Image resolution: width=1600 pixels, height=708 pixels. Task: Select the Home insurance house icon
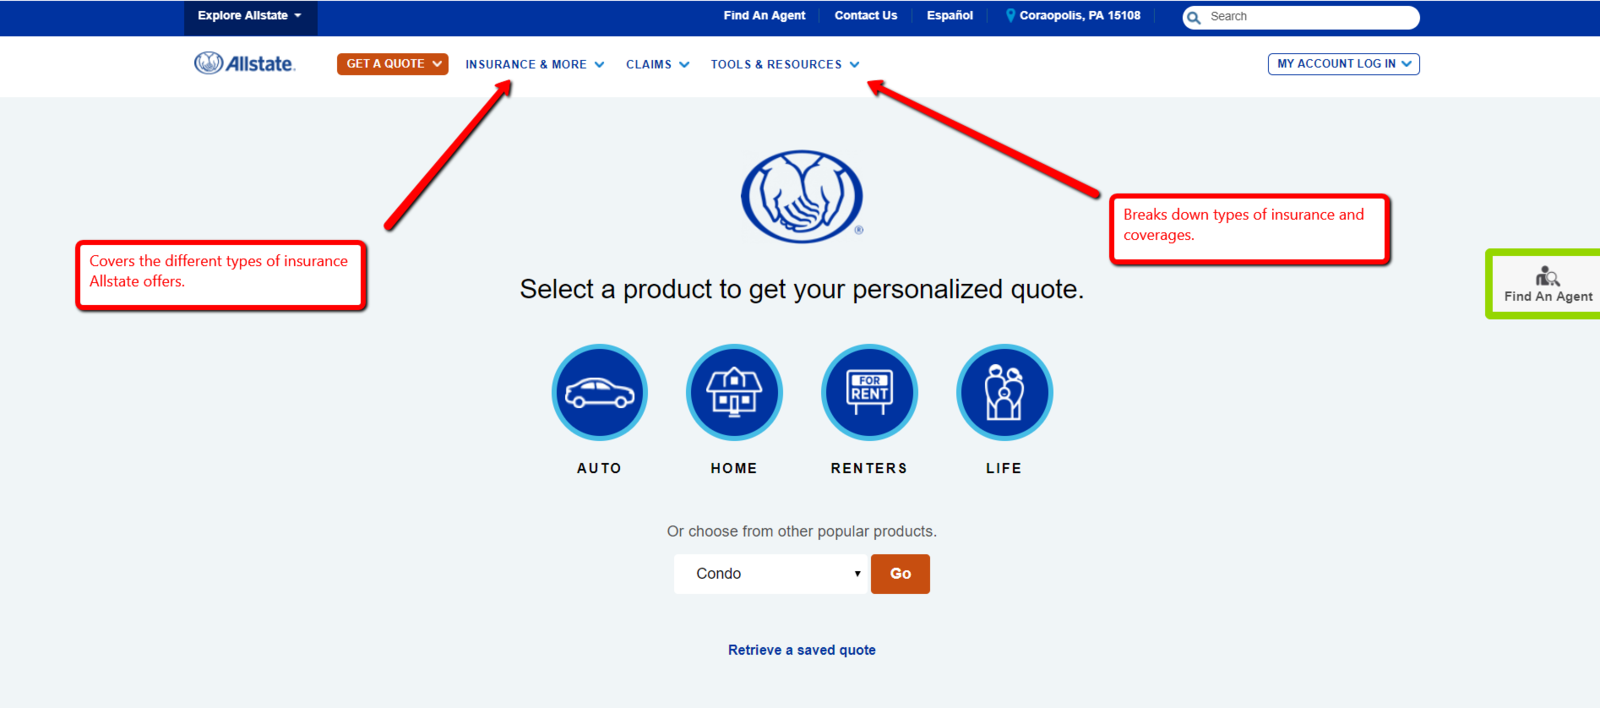tap(734, 392)
